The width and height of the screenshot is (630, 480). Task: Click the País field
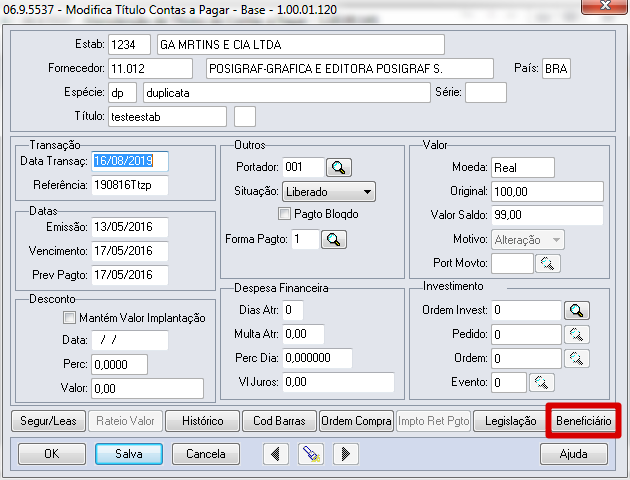pos(556,68)
